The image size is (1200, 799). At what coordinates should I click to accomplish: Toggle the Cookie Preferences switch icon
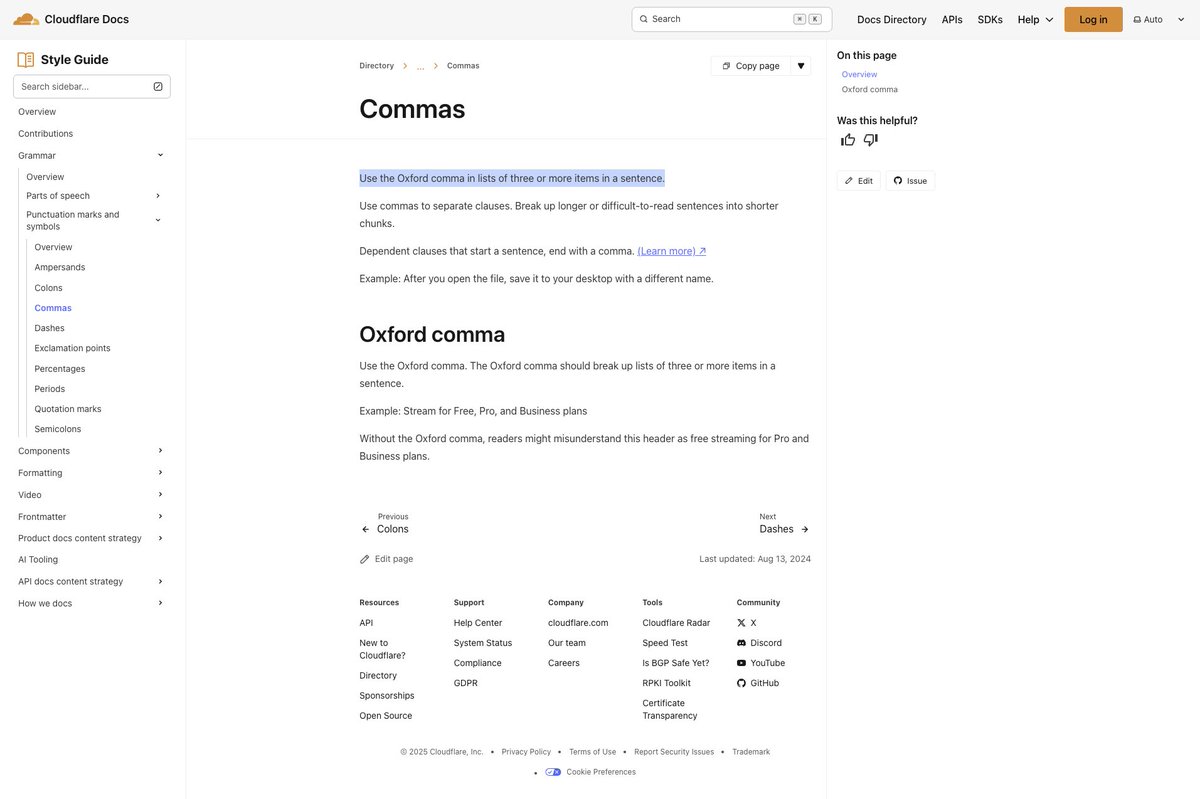[553, 772]
